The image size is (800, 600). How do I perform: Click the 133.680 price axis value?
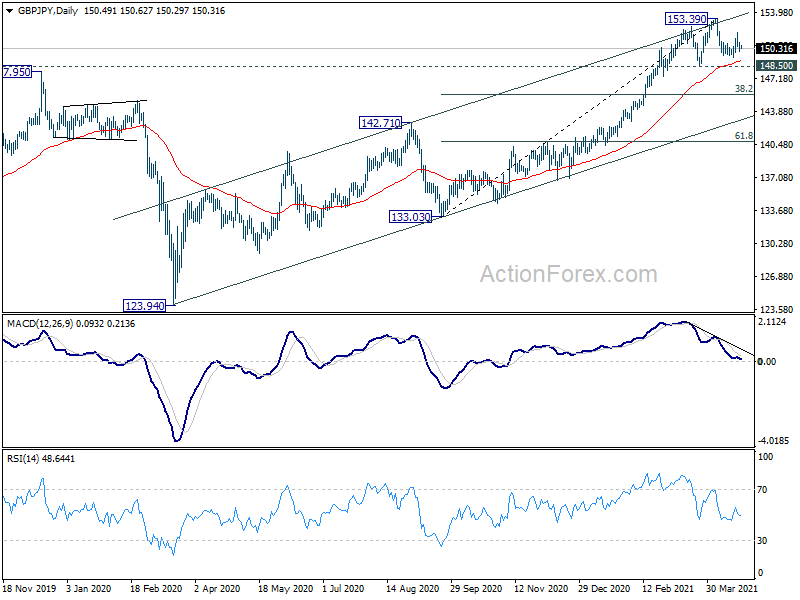777,211
